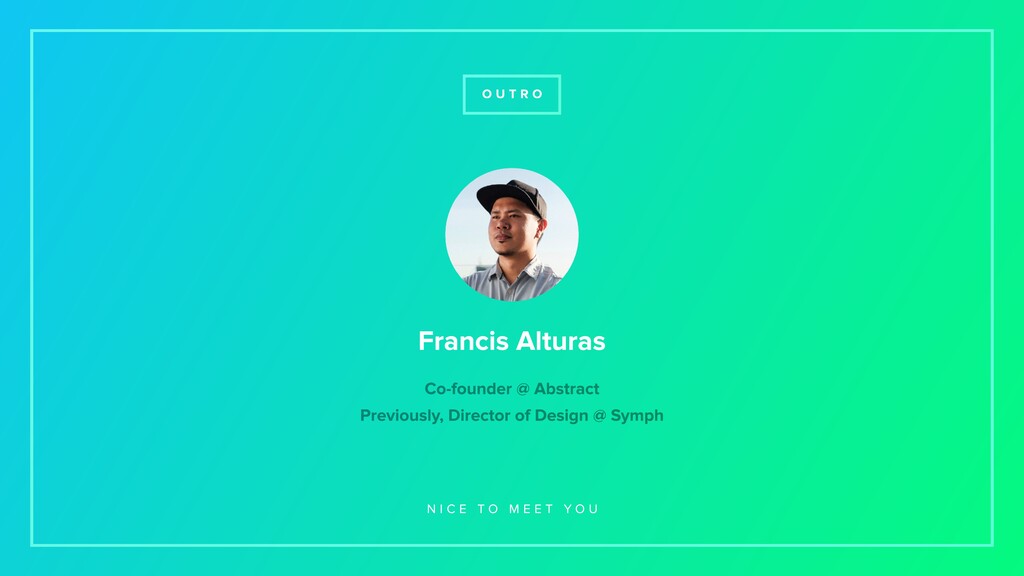Open the Abstract company name
The image size is (1024, 576).
tap(566, 389)
